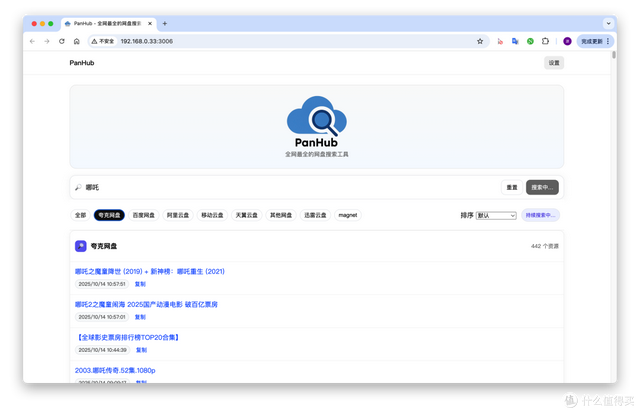Click timestamp 2025/10/14 10:57:01
The image size is (640, 414).
(102, 317)
